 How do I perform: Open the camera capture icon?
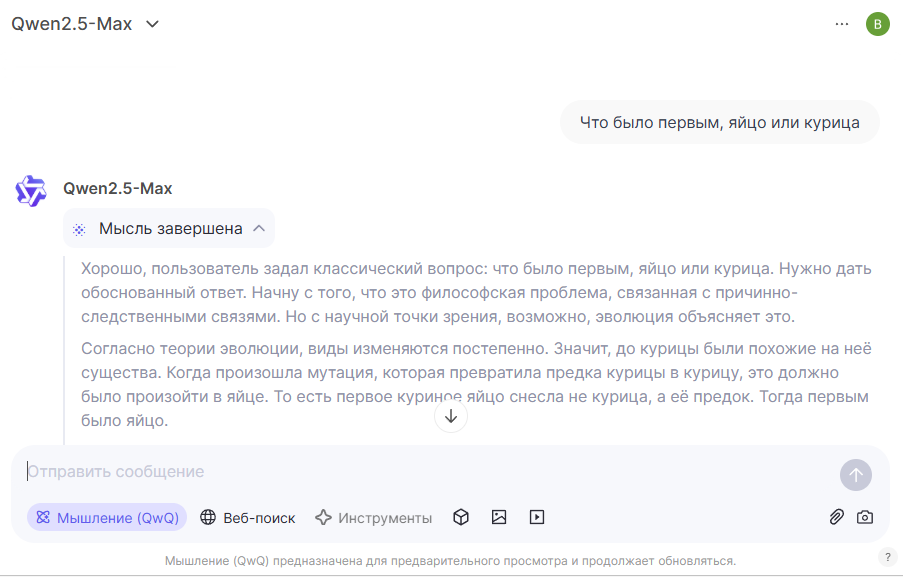click(865, 517)
